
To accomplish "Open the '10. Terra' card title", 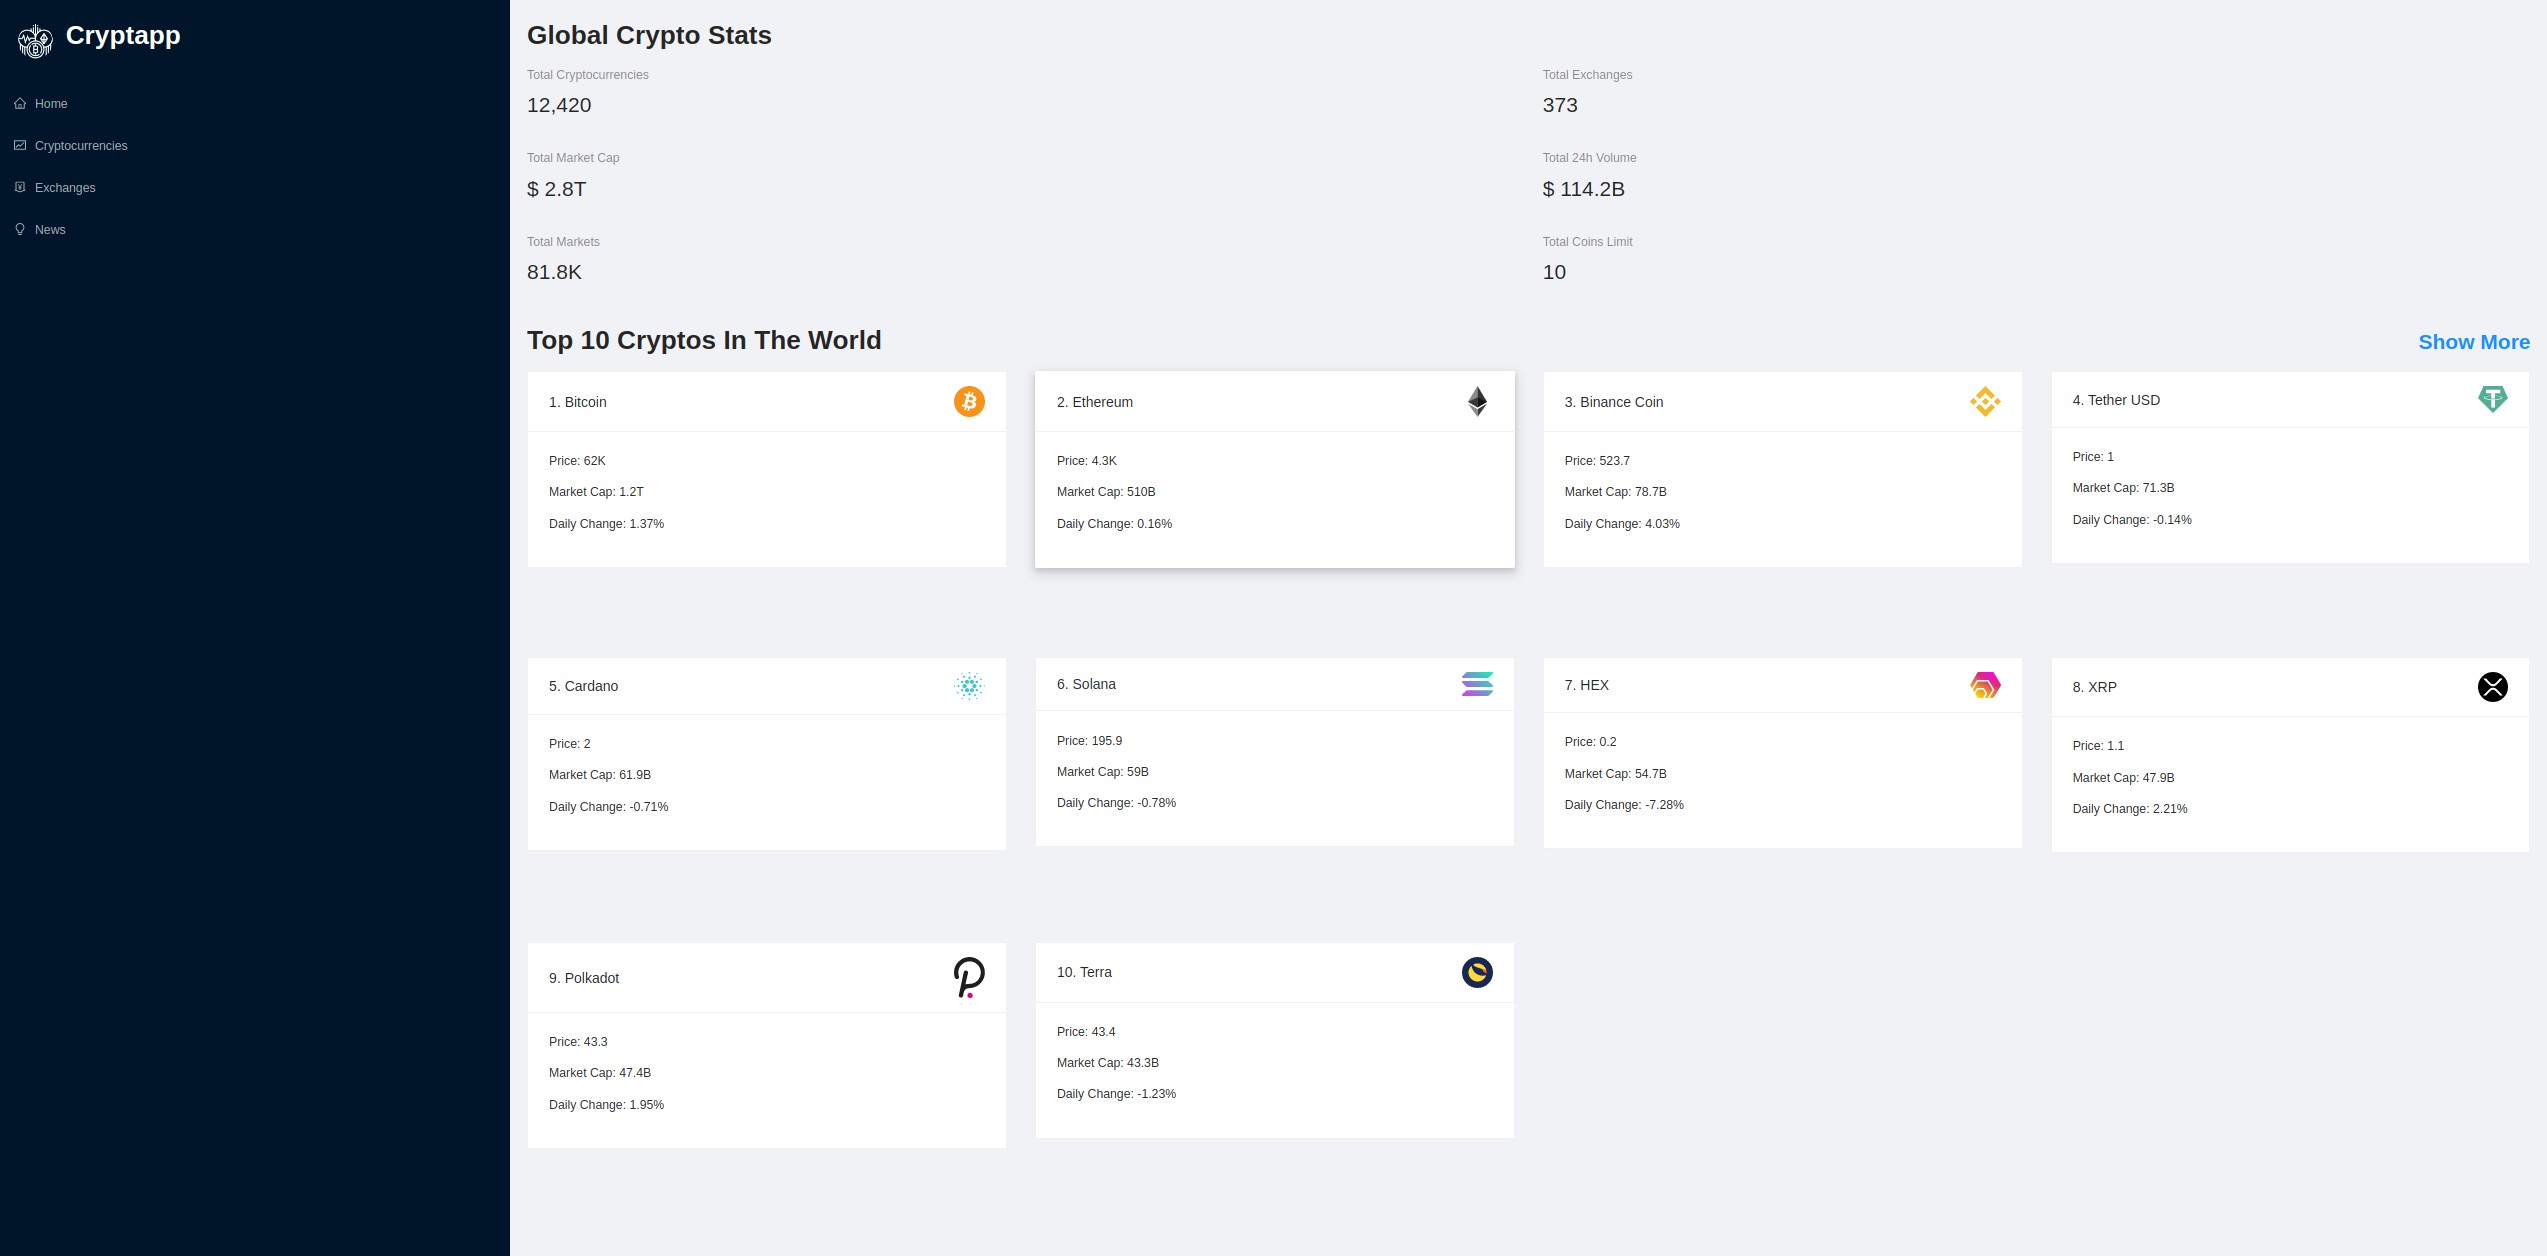I will click(1085, 972).
